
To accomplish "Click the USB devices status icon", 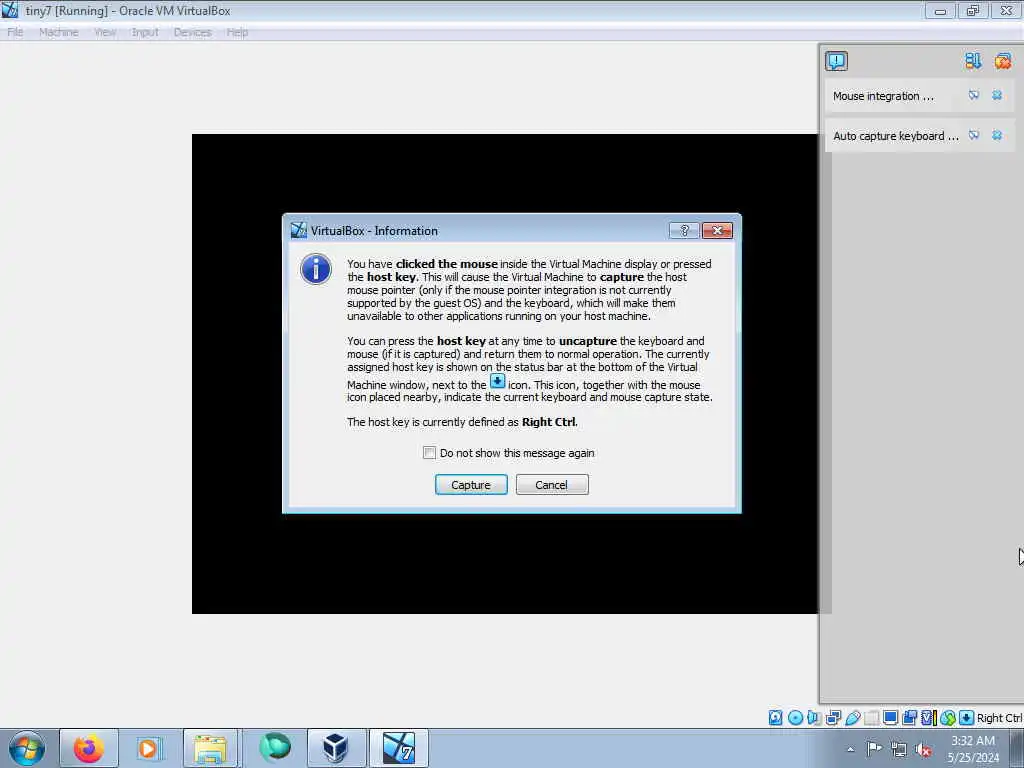I will click(852, 718).
